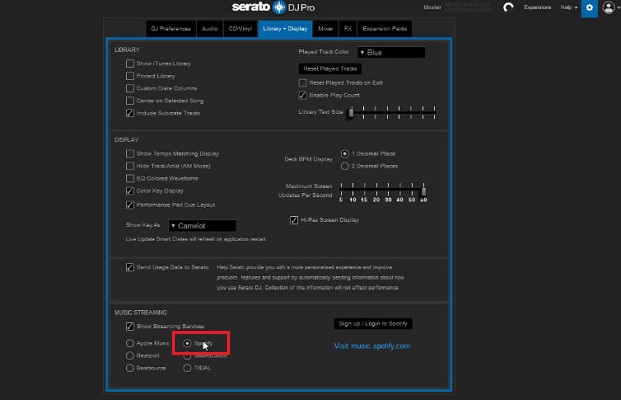The width and height of the screenshot is (621, 400).
Task: Open the user profile account icon
Action: tap(608, 8)
